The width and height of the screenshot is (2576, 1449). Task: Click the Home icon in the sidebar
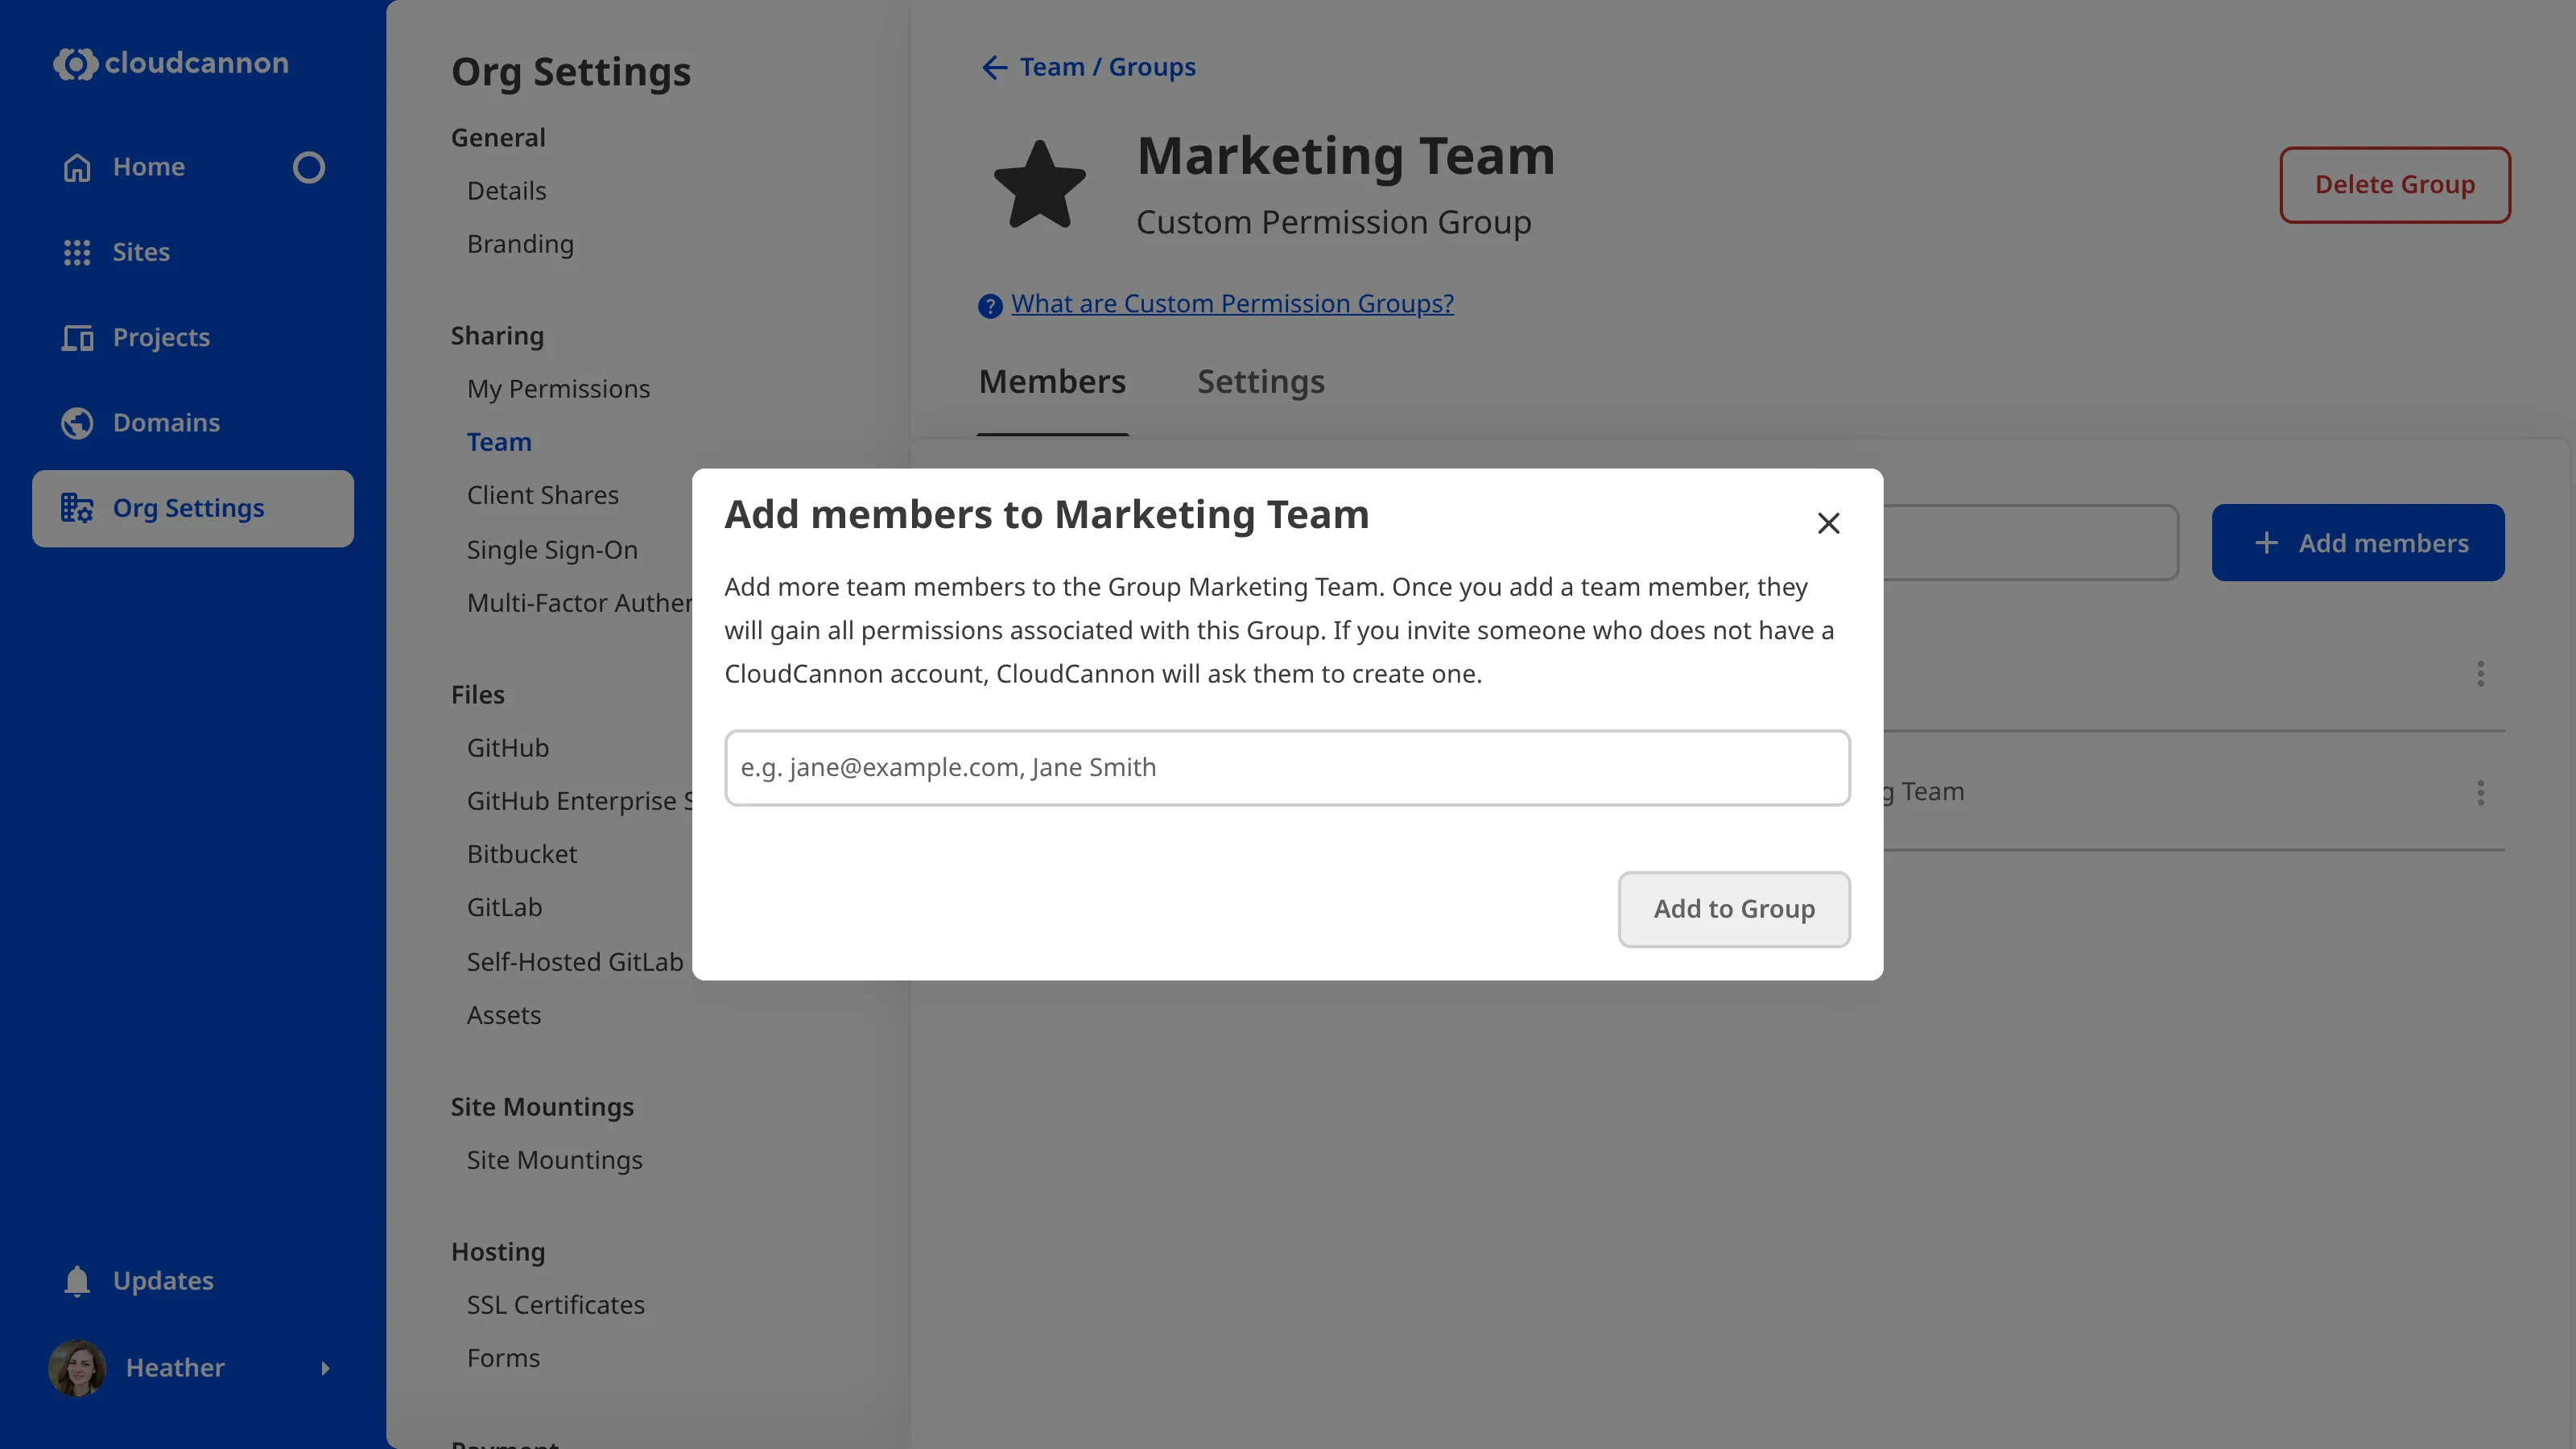click(77, 166)
